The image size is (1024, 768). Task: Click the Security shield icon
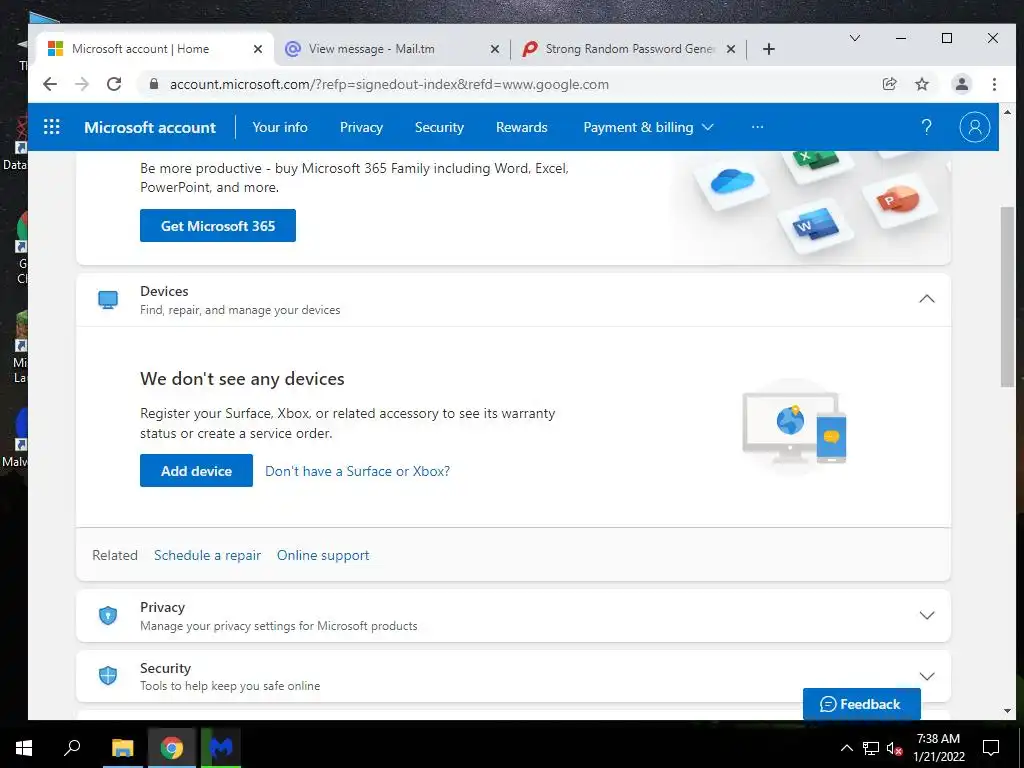point(108,676)
